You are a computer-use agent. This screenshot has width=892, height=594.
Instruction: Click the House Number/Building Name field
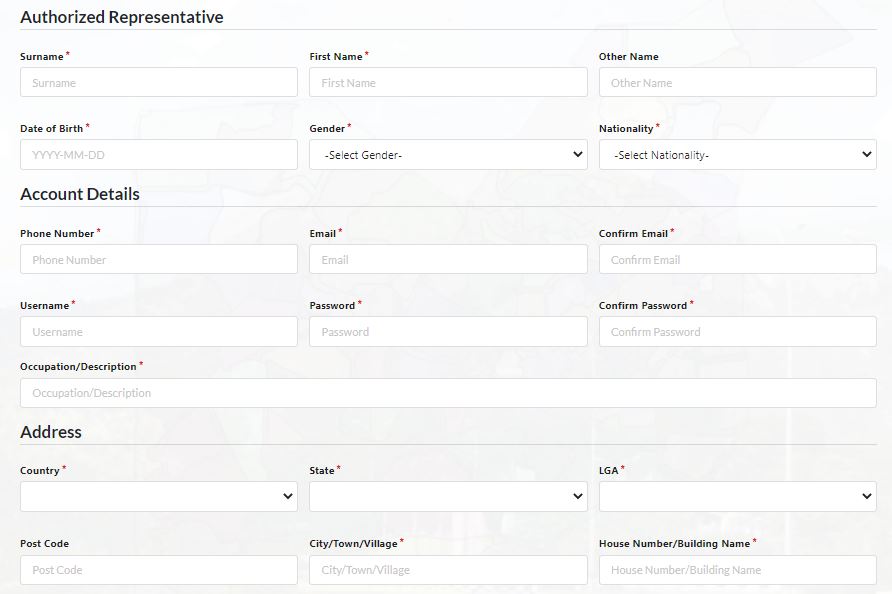[x=737, y=570]
